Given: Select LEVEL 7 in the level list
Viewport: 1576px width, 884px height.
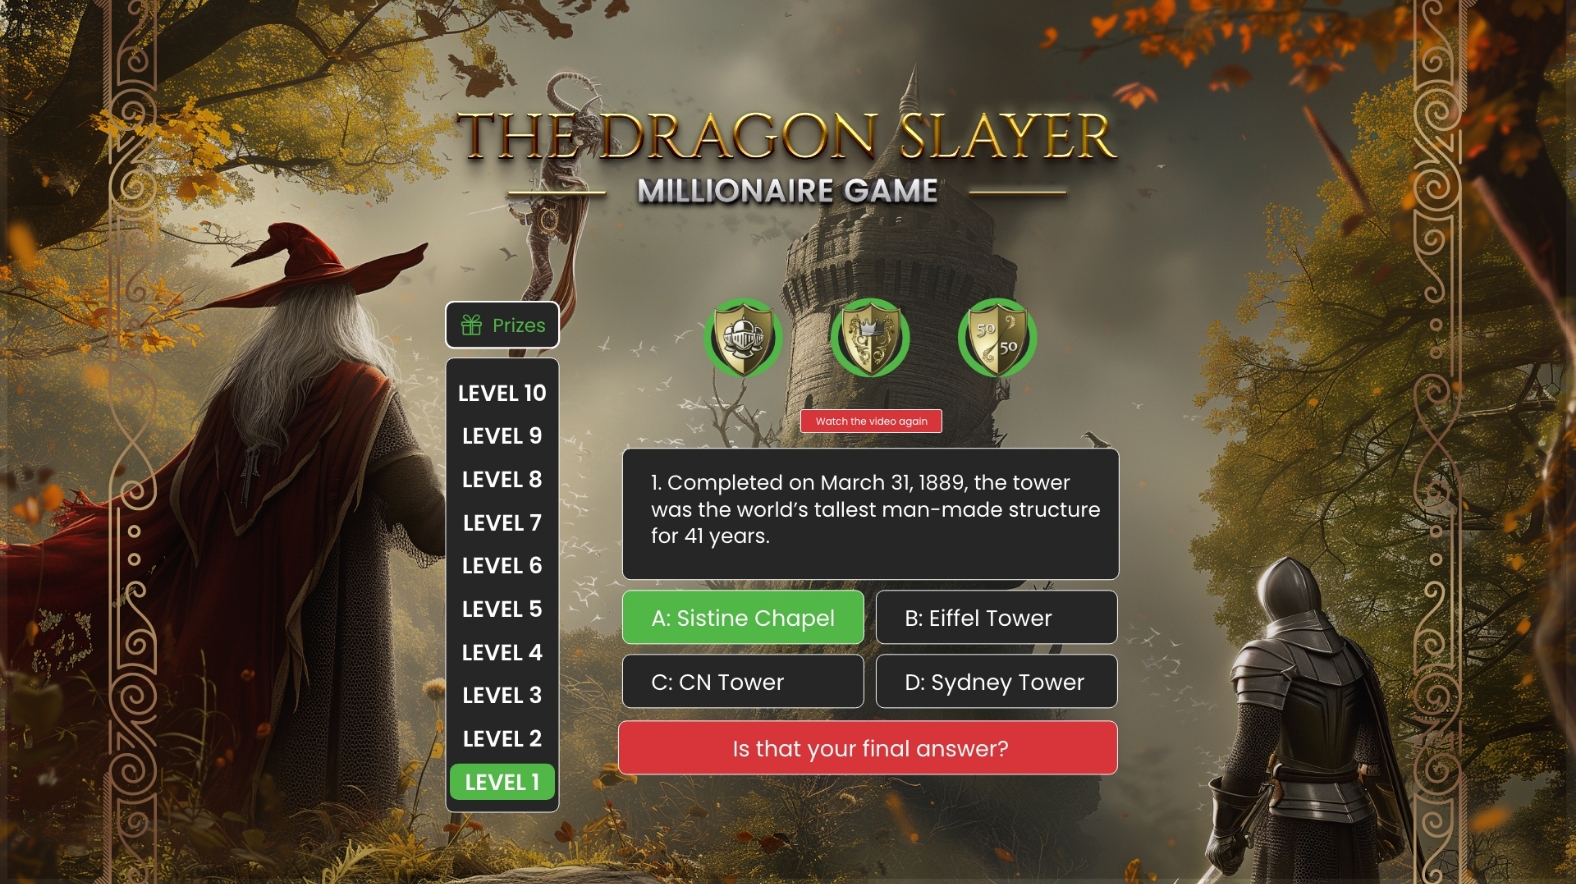Looking at the screenshot, I should tap(502, 523).
